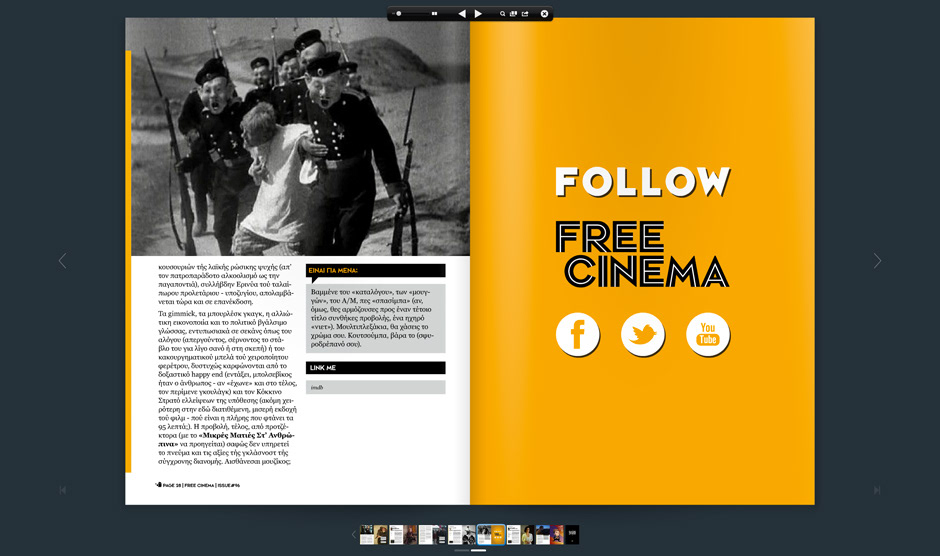
Task: Select the second active thumbnail page-group indicator
Action: (x=478, y=551)
